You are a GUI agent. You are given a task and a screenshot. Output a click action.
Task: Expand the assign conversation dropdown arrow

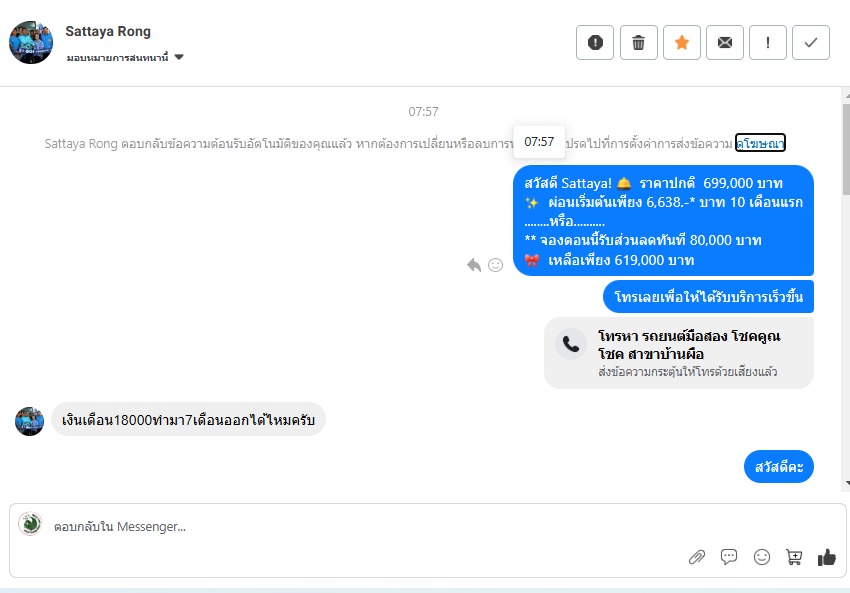pyautogui.click(x=179, y=57)
